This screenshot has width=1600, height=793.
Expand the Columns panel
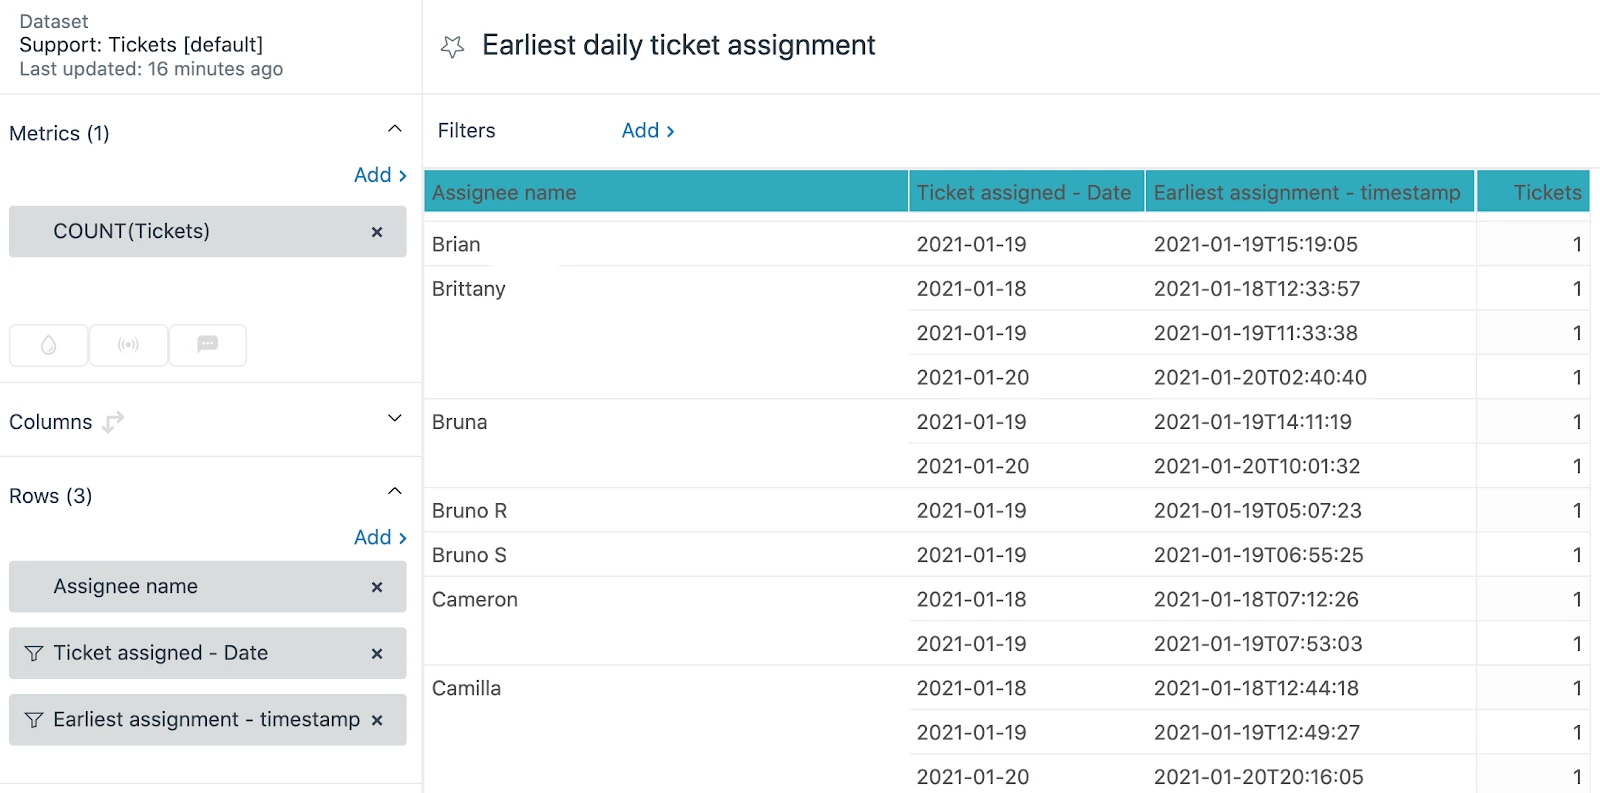coord(395,418)
